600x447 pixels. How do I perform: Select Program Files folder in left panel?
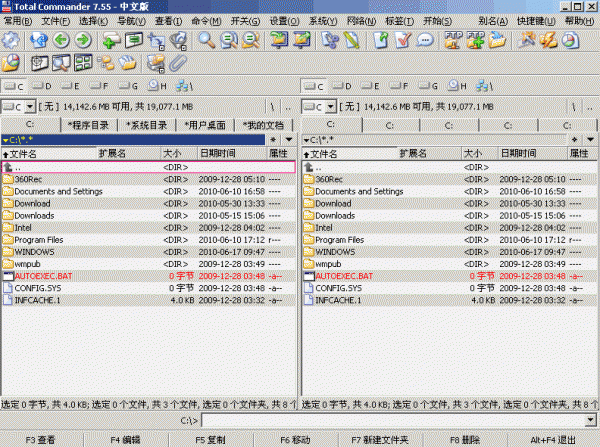pos(148,240)
